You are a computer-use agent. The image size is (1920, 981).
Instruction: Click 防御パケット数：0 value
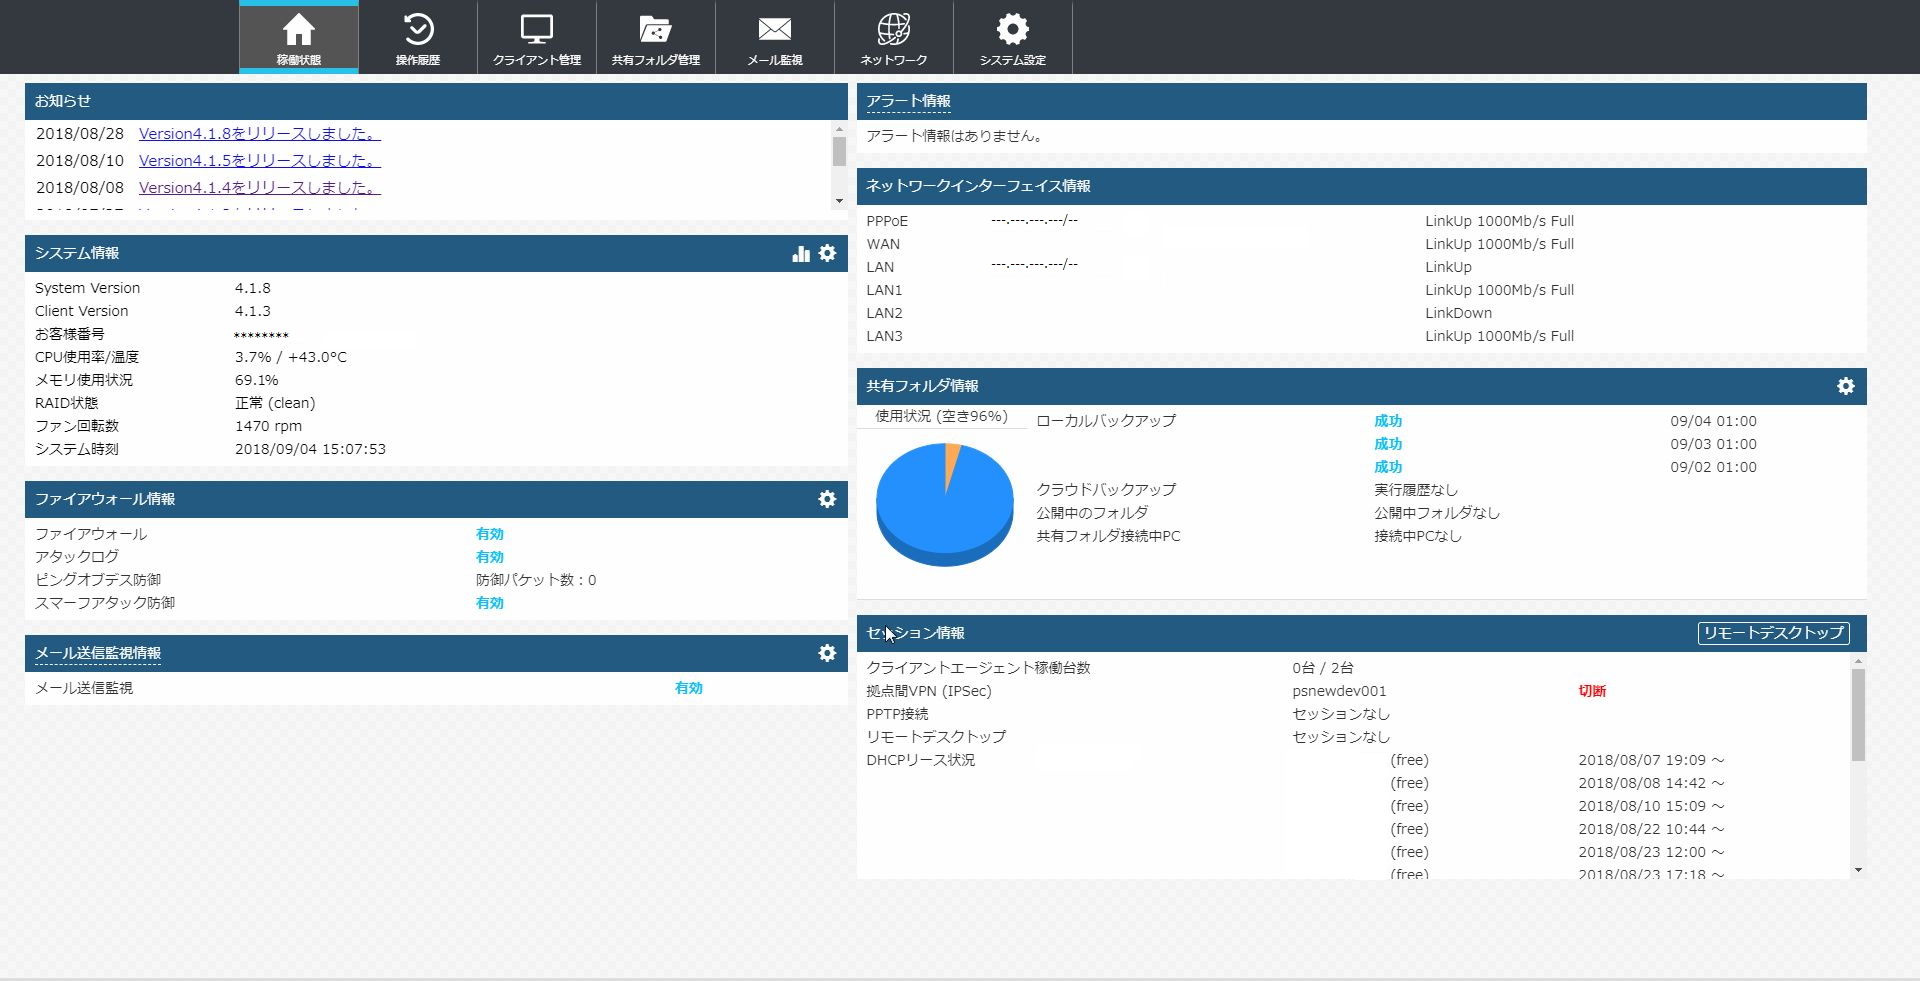[x=536, y=580]
